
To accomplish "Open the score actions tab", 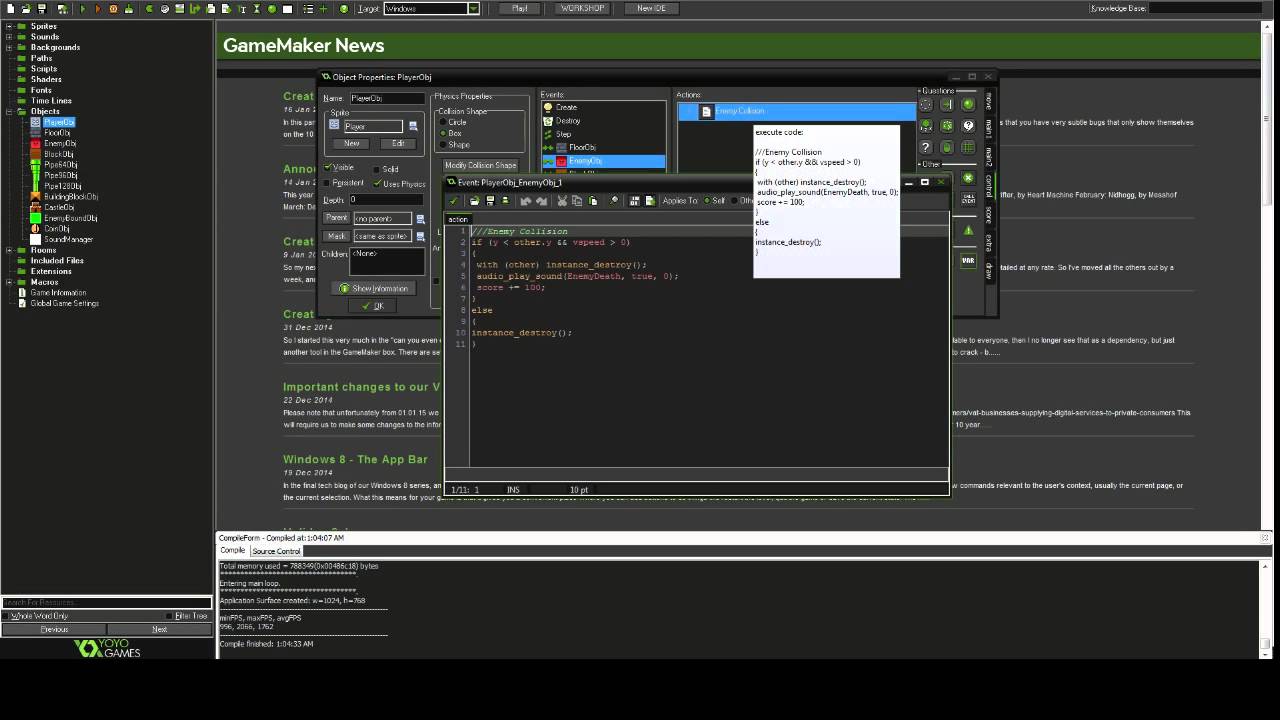I will [x=989, y=214].
